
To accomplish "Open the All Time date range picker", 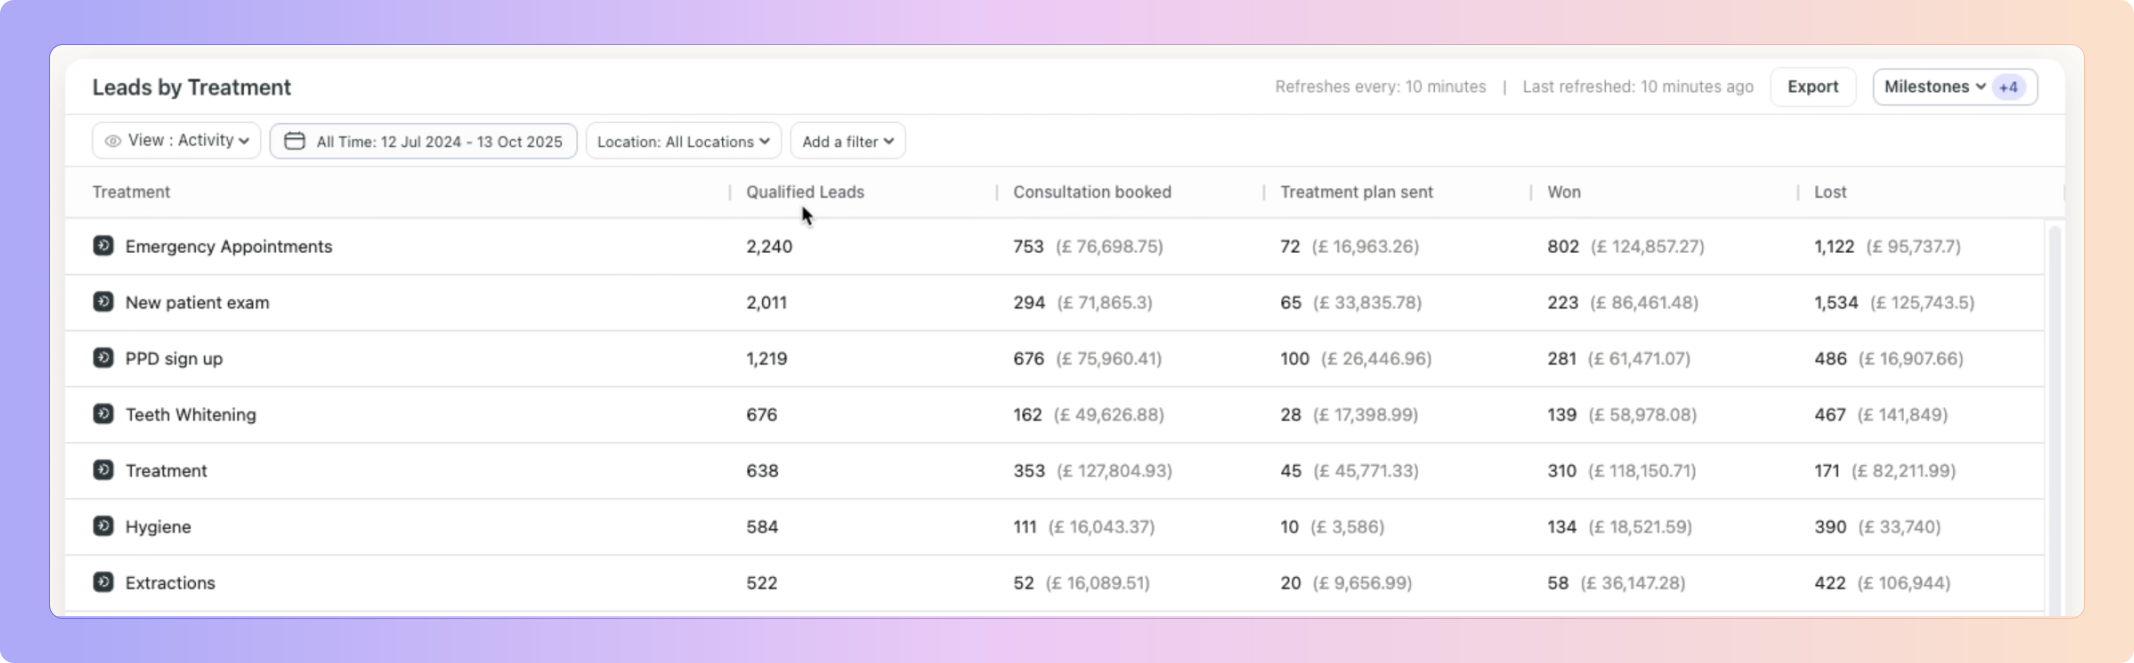I will [x=439, y=142].
